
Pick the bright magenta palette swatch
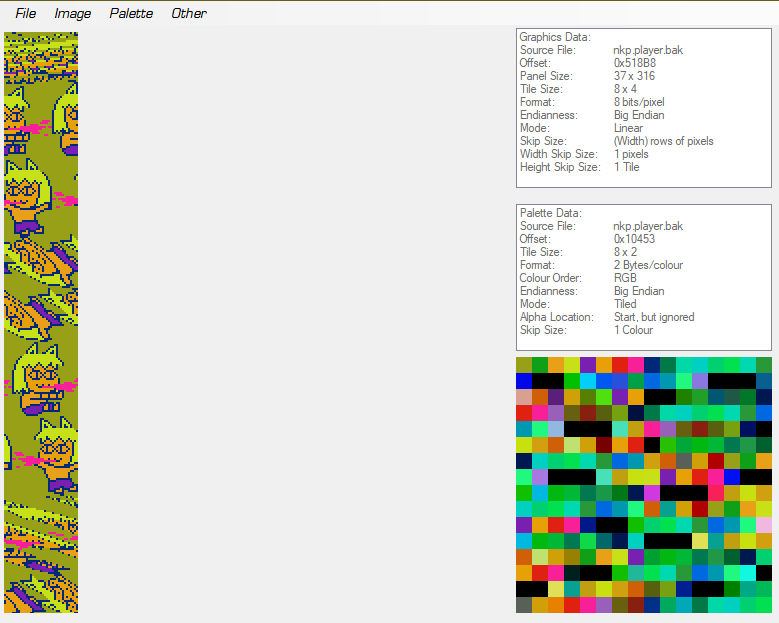tap(652, 493)
